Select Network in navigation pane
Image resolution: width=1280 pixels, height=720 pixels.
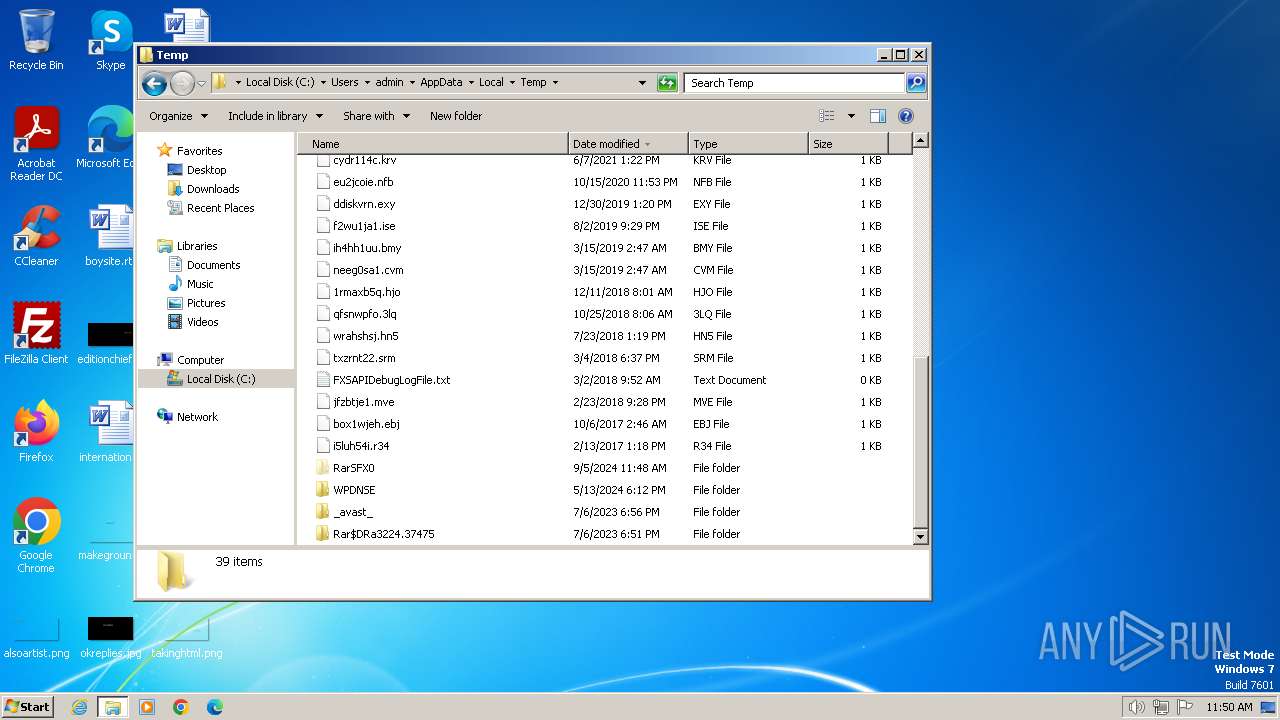click(x=197, y=417)
